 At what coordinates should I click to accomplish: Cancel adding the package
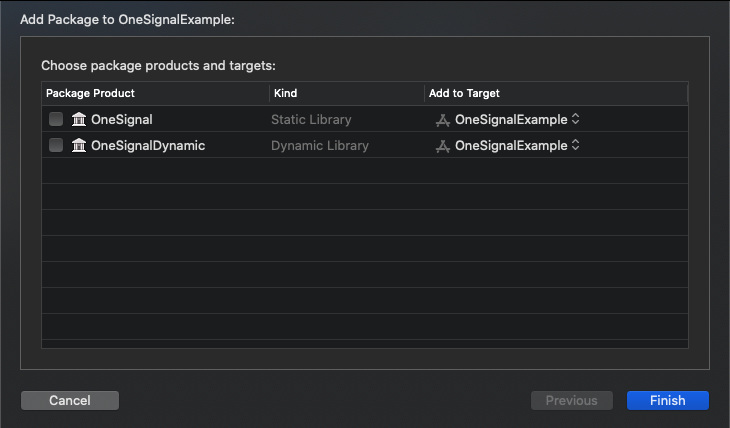(70, 401)
